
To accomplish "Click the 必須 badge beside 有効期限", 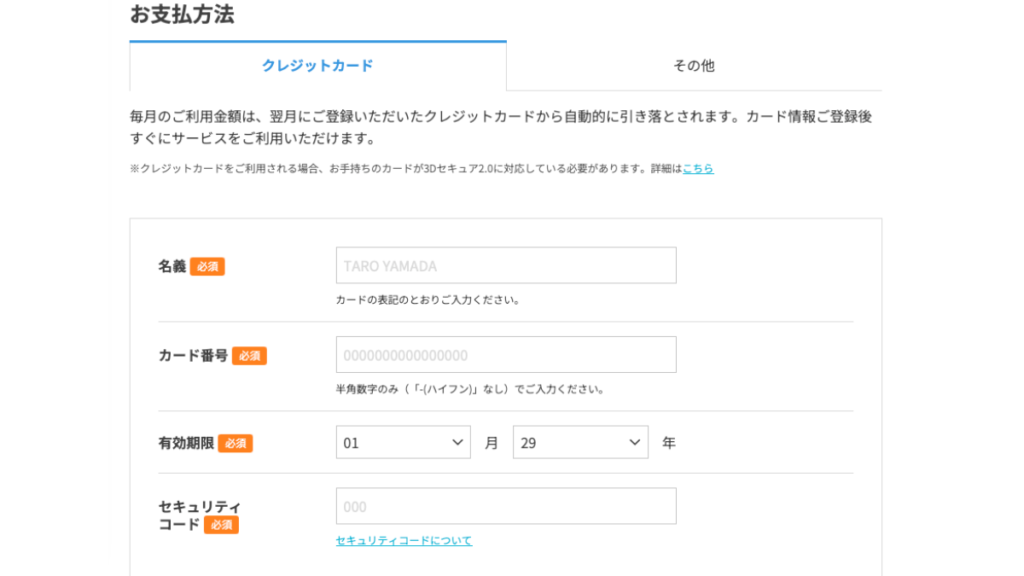I will (235, 443).
